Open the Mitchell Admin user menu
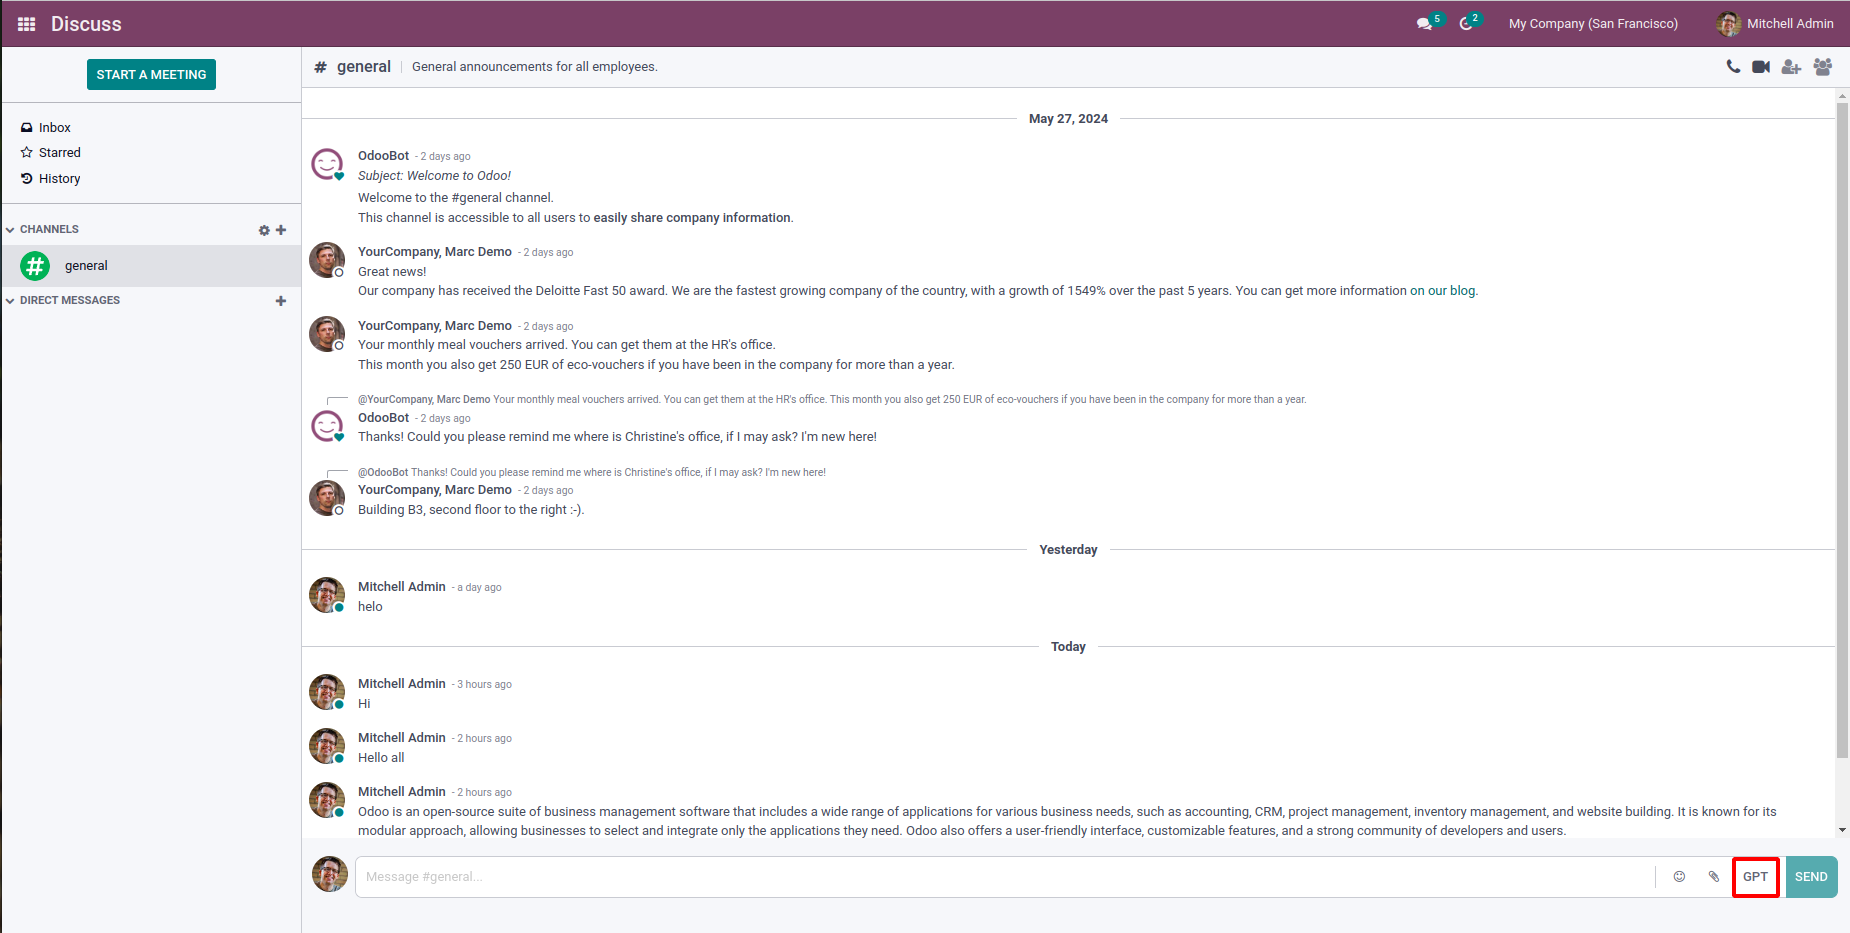The height and width of the screenshot is (933, 1850). coord(1776,24)
